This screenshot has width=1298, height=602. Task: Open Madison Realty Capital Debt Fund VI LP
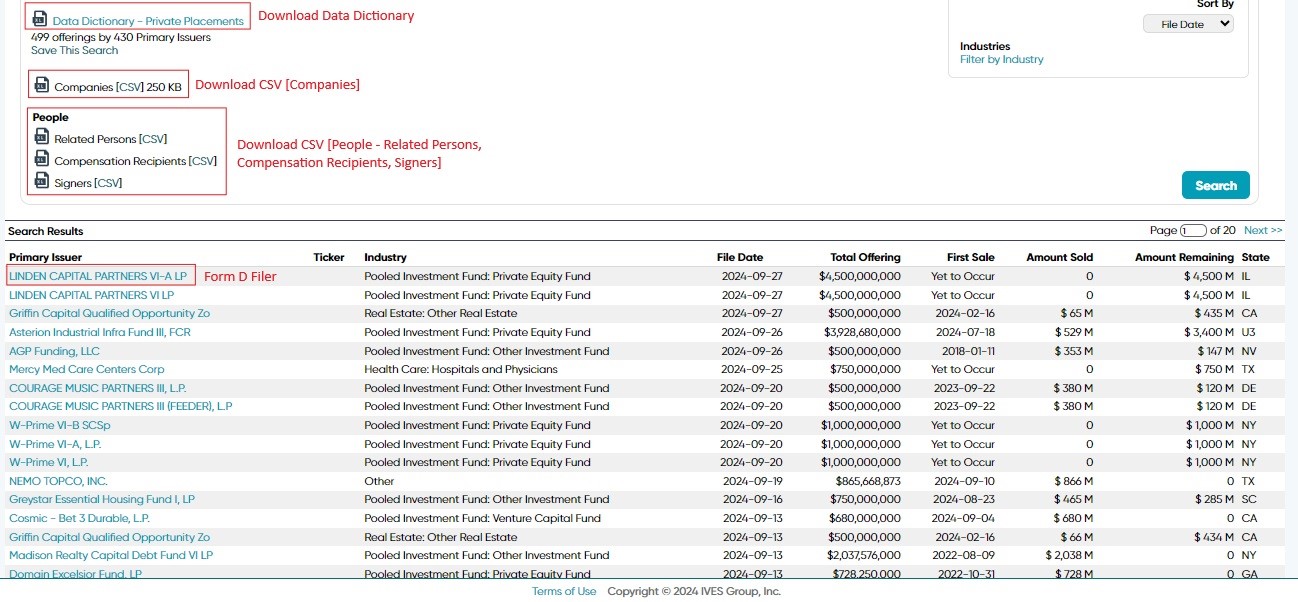click(x=111, y=555)
